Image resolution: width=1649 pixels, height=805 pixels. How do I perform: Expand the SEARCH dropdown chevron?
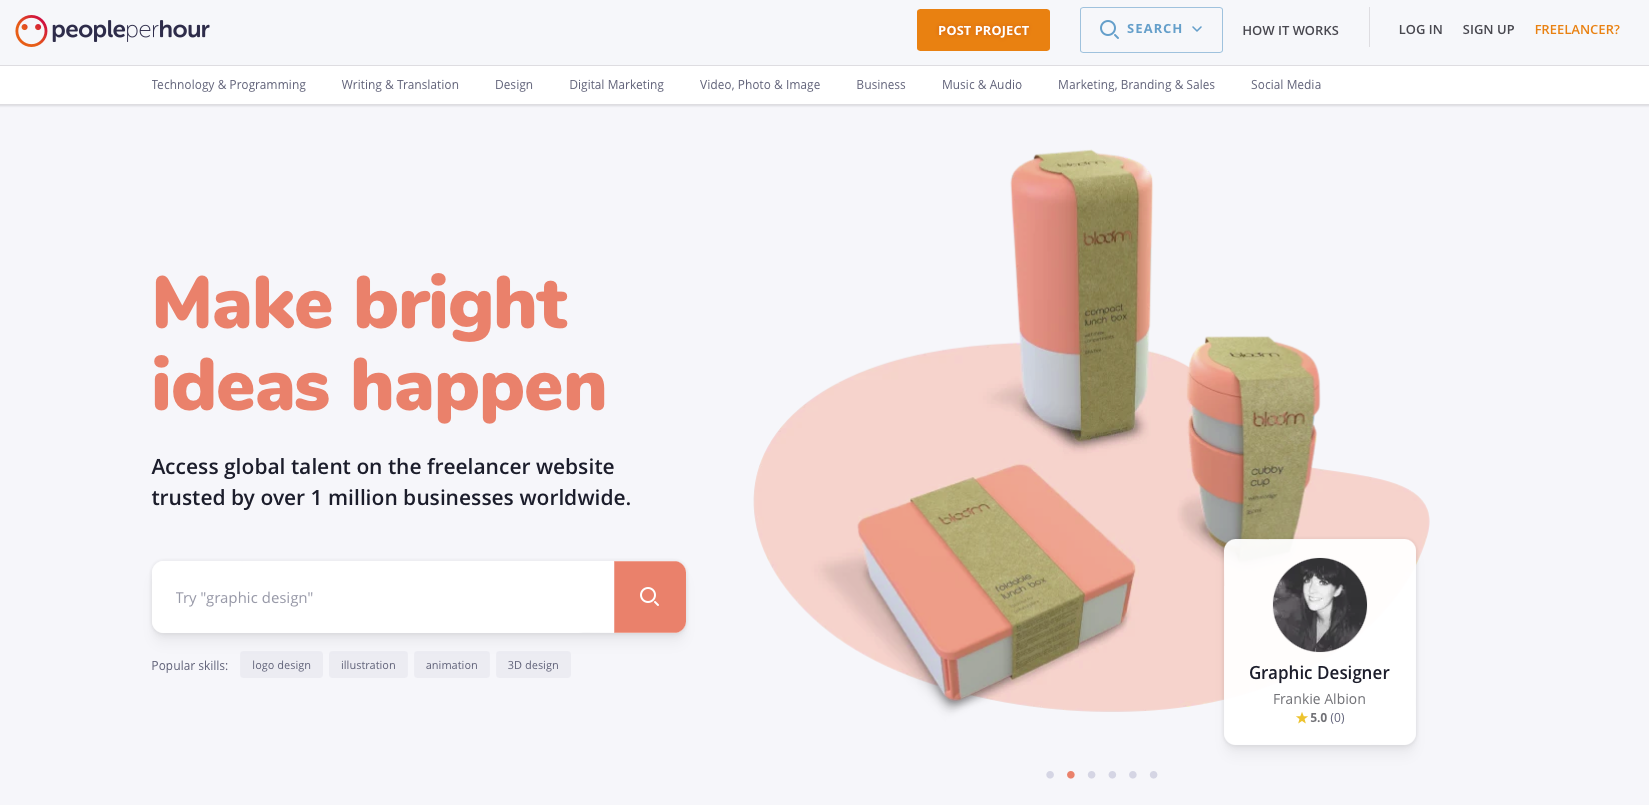click(1197, 29)
